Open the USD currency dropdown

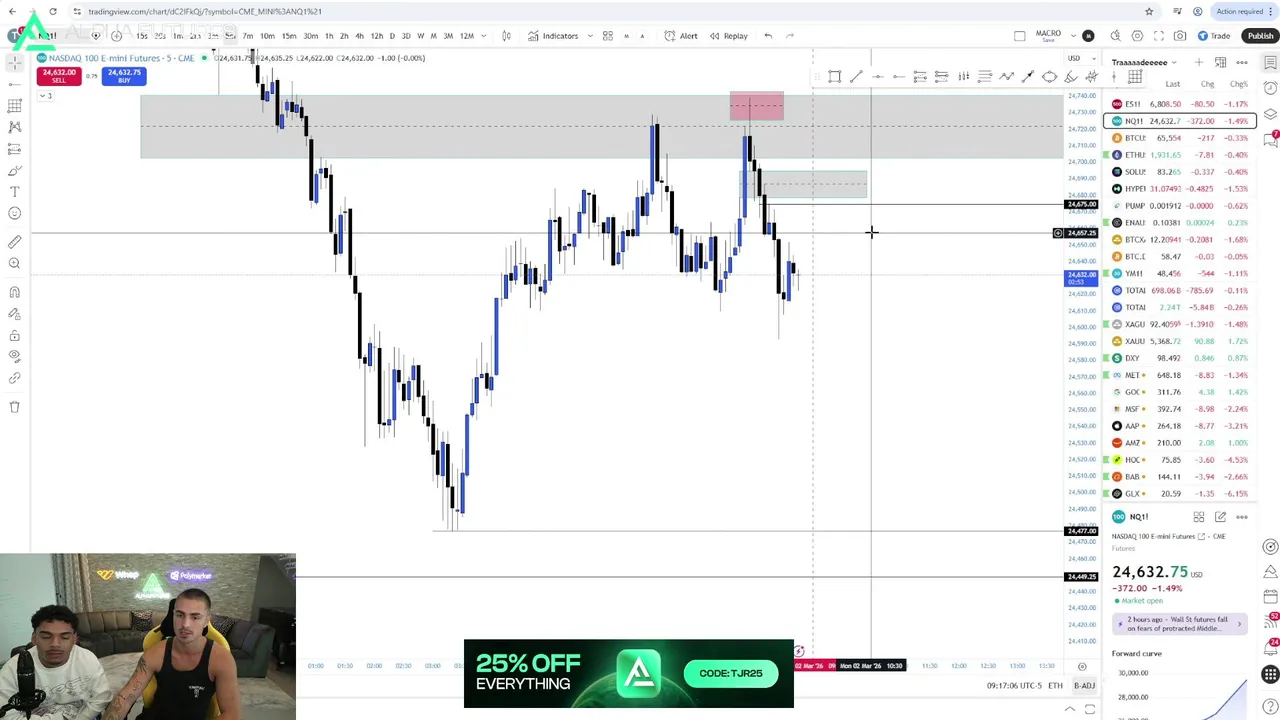coord(1079,58)
